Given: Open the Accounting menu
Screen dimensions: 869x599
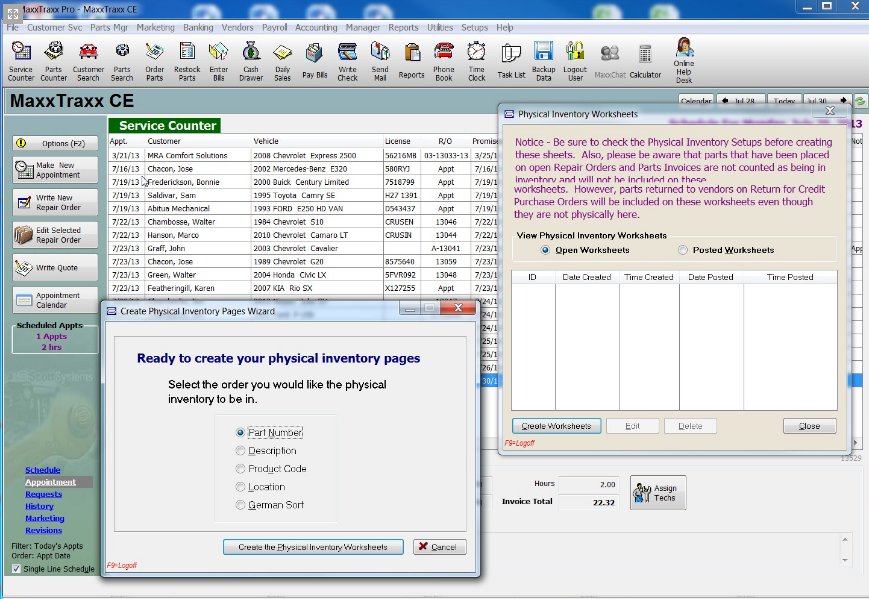Looking at the screenshot, I should (x=316, y=27).
